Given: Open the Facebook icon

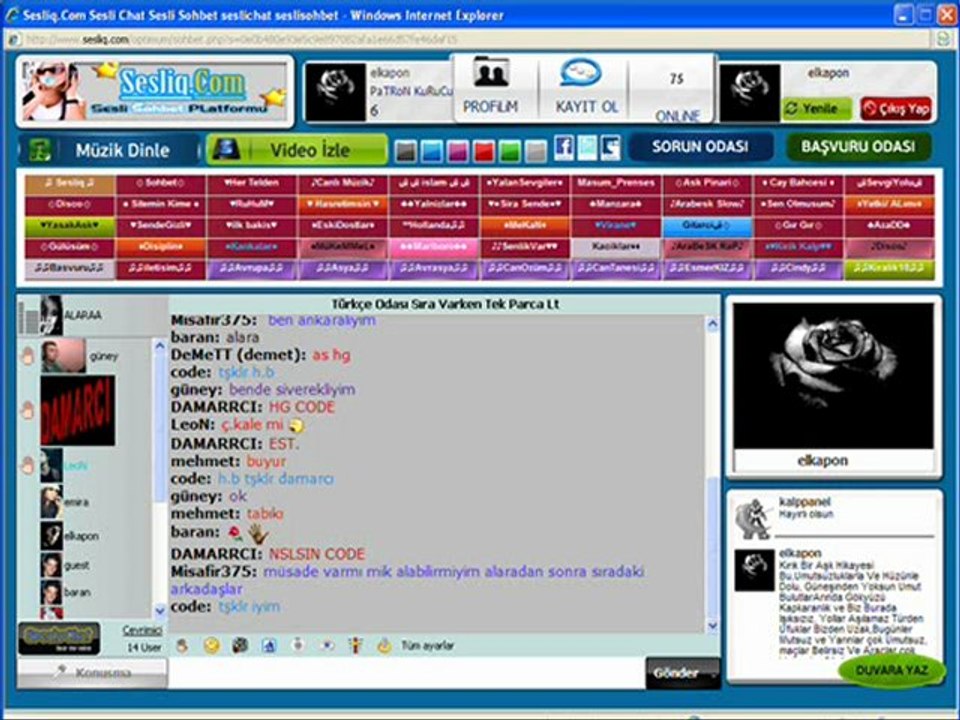Looking at the screenshot, I should [x=564, y=148].
